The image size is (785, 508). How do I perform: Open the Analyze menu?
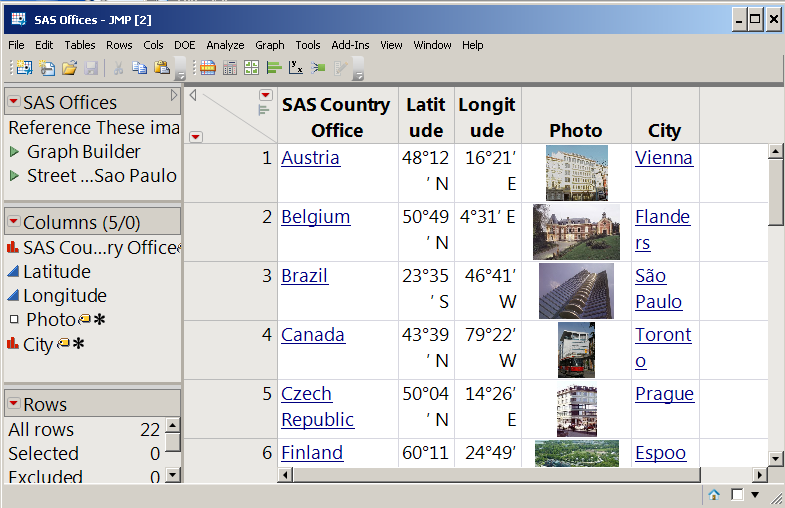tap(225, 45)
